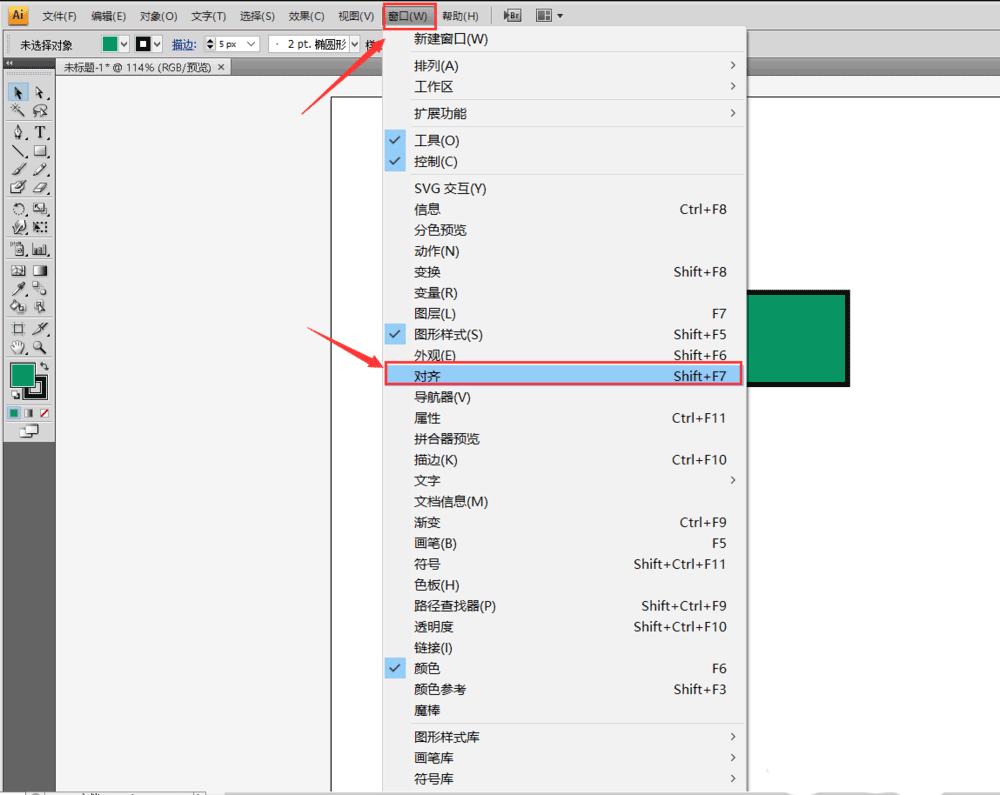1000x795 pixels.
Task: Expand the 扩展功能 submenu
Action: [x=564, y=113]
